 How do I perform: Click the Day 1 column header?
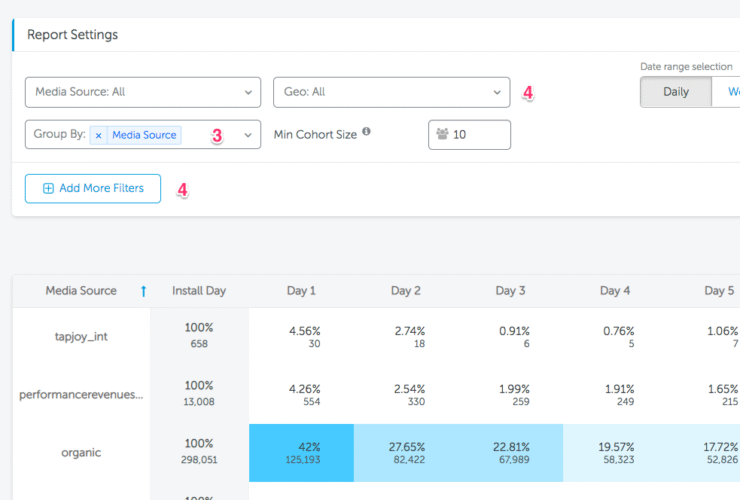tap(301, 291)
